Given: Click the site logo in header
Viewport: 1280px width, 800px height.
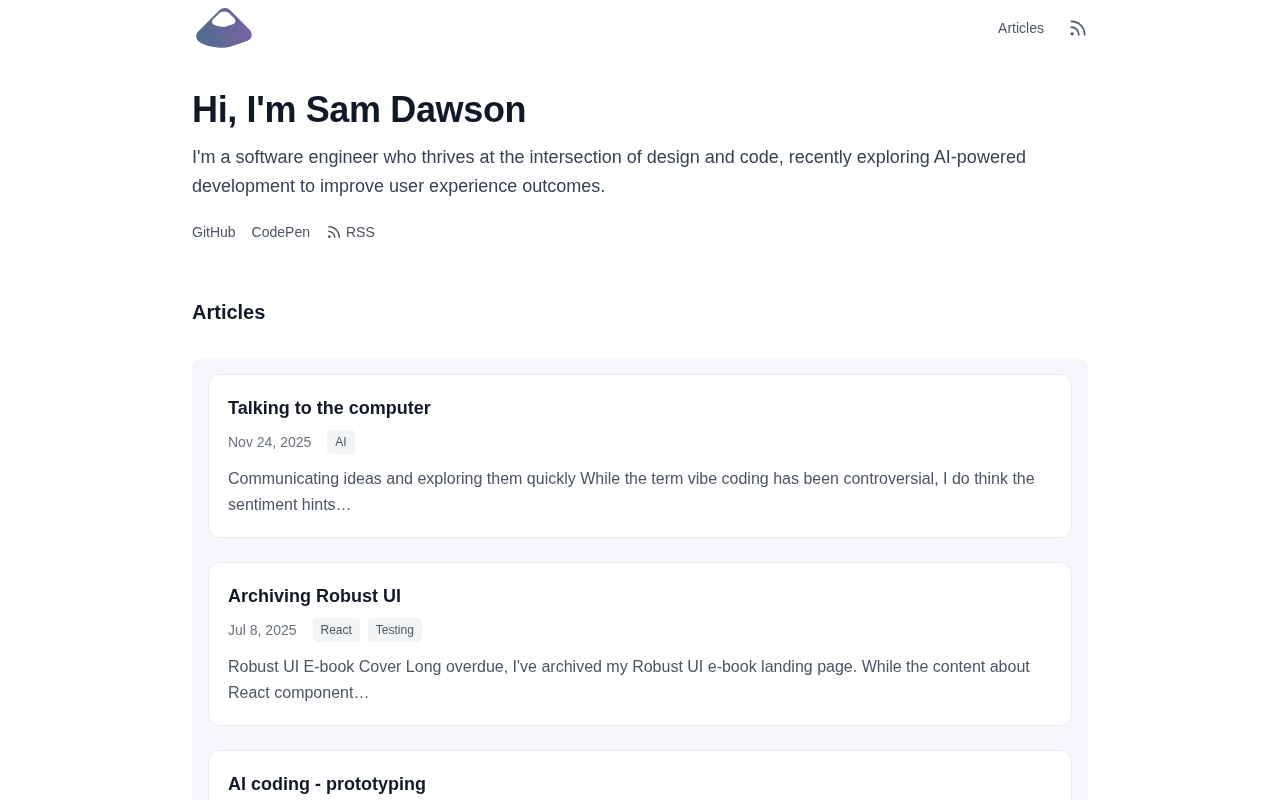Looking at the screenshot, I should (224, 28).
